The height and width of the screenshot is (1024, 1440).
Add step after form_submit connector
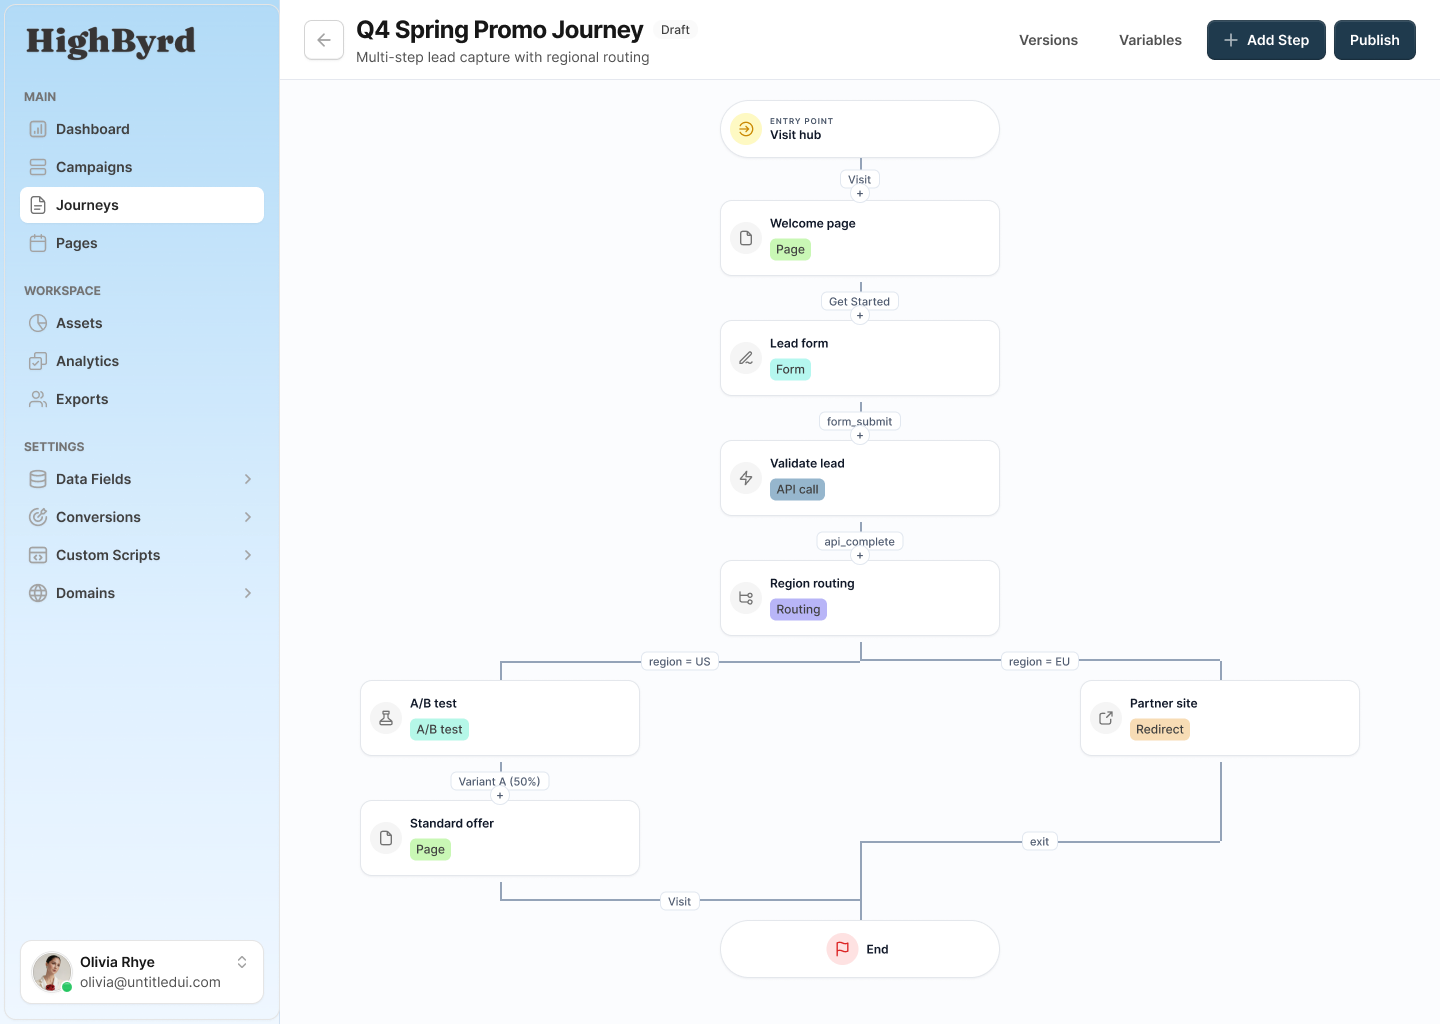click(860, 436)
